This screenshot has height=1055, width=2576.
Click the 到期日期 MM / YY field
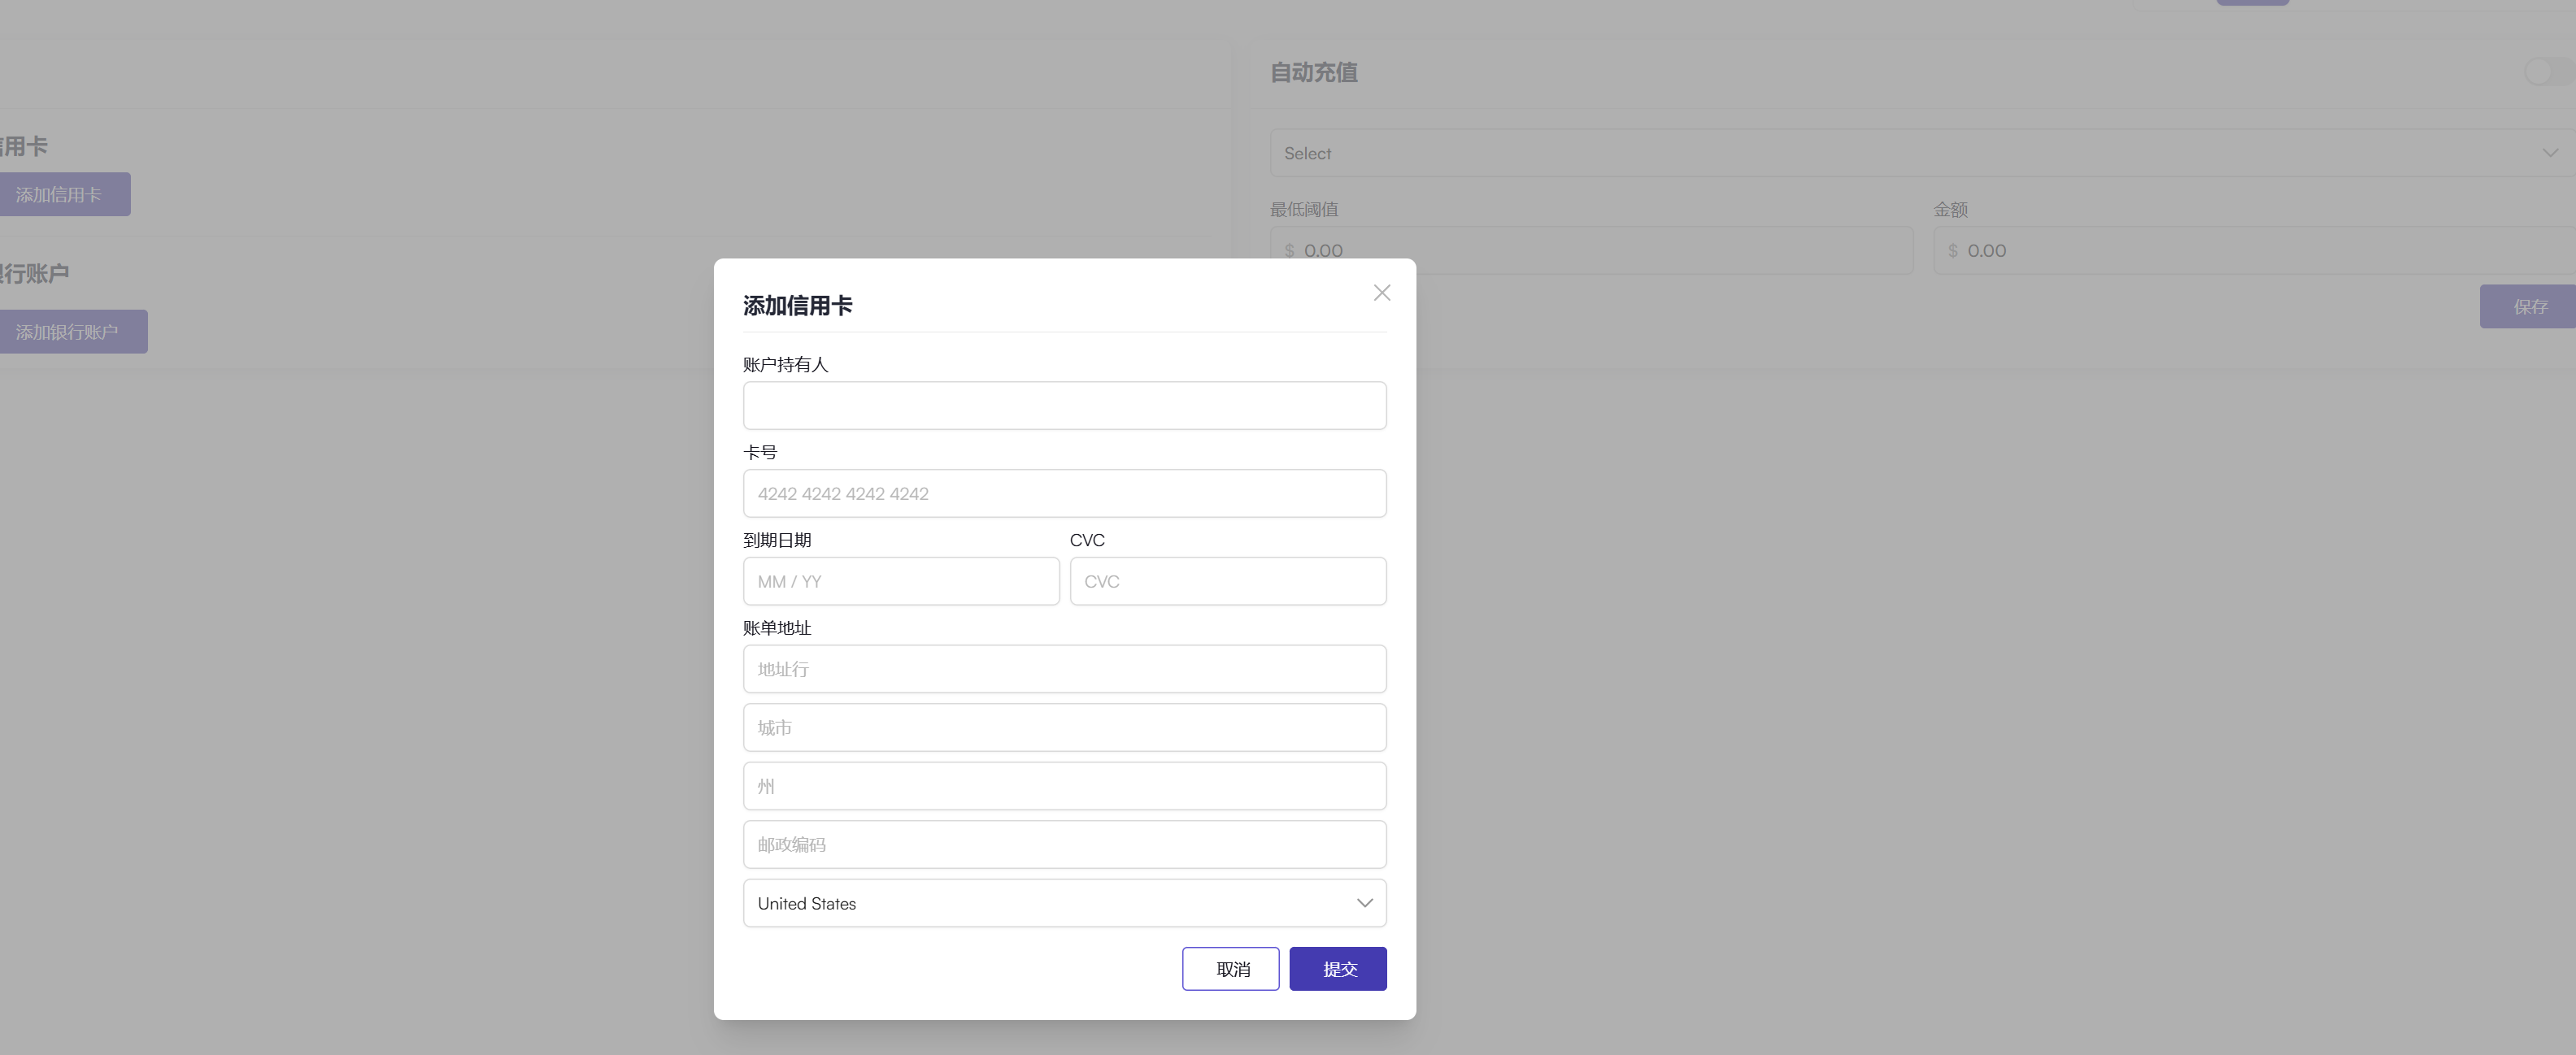[901, 581]
